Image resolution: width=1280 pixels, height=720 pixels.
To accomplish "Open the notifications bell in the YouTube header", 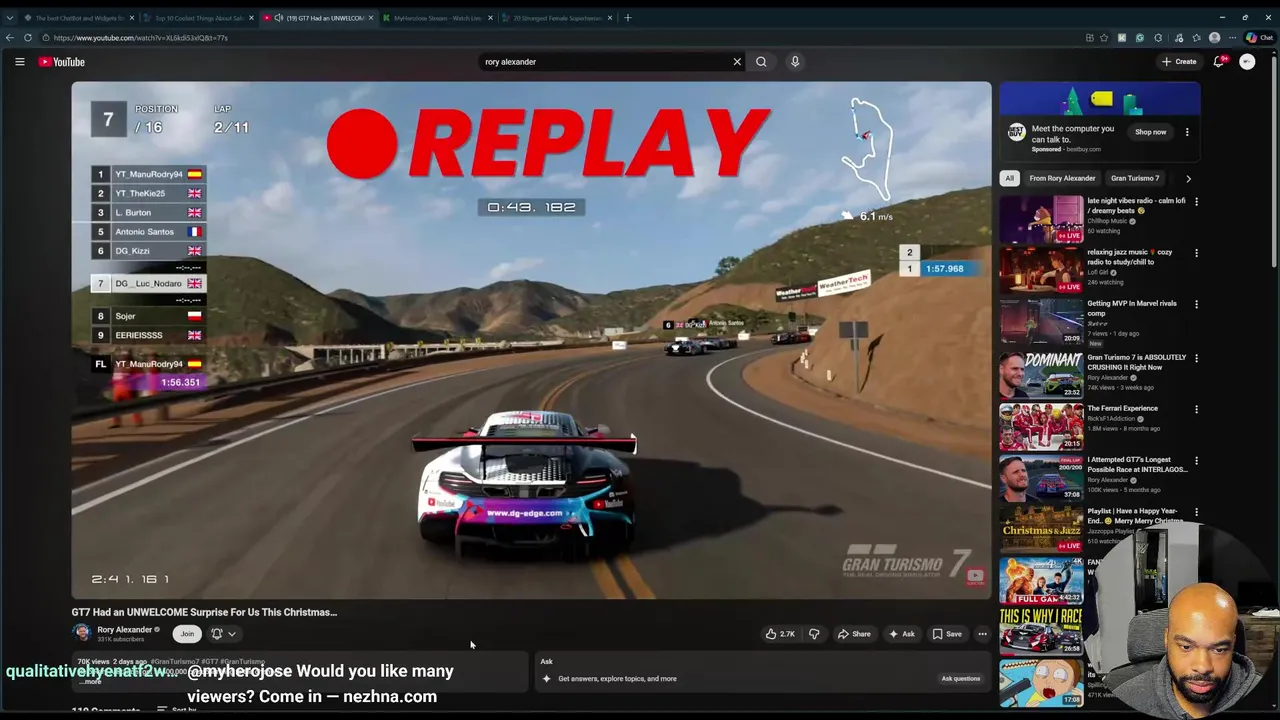I will [x=1219, y=62].
